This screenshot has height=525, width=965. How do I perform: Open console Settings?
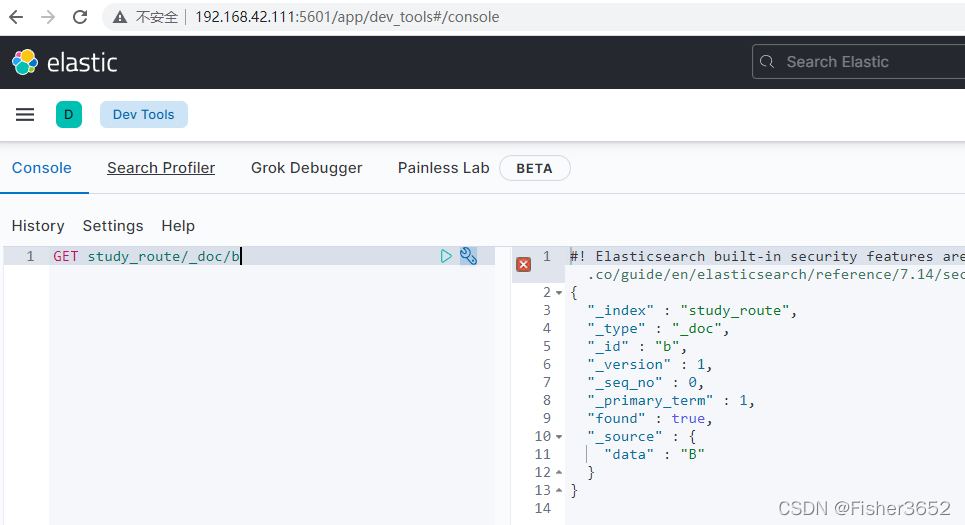(113, 226)
